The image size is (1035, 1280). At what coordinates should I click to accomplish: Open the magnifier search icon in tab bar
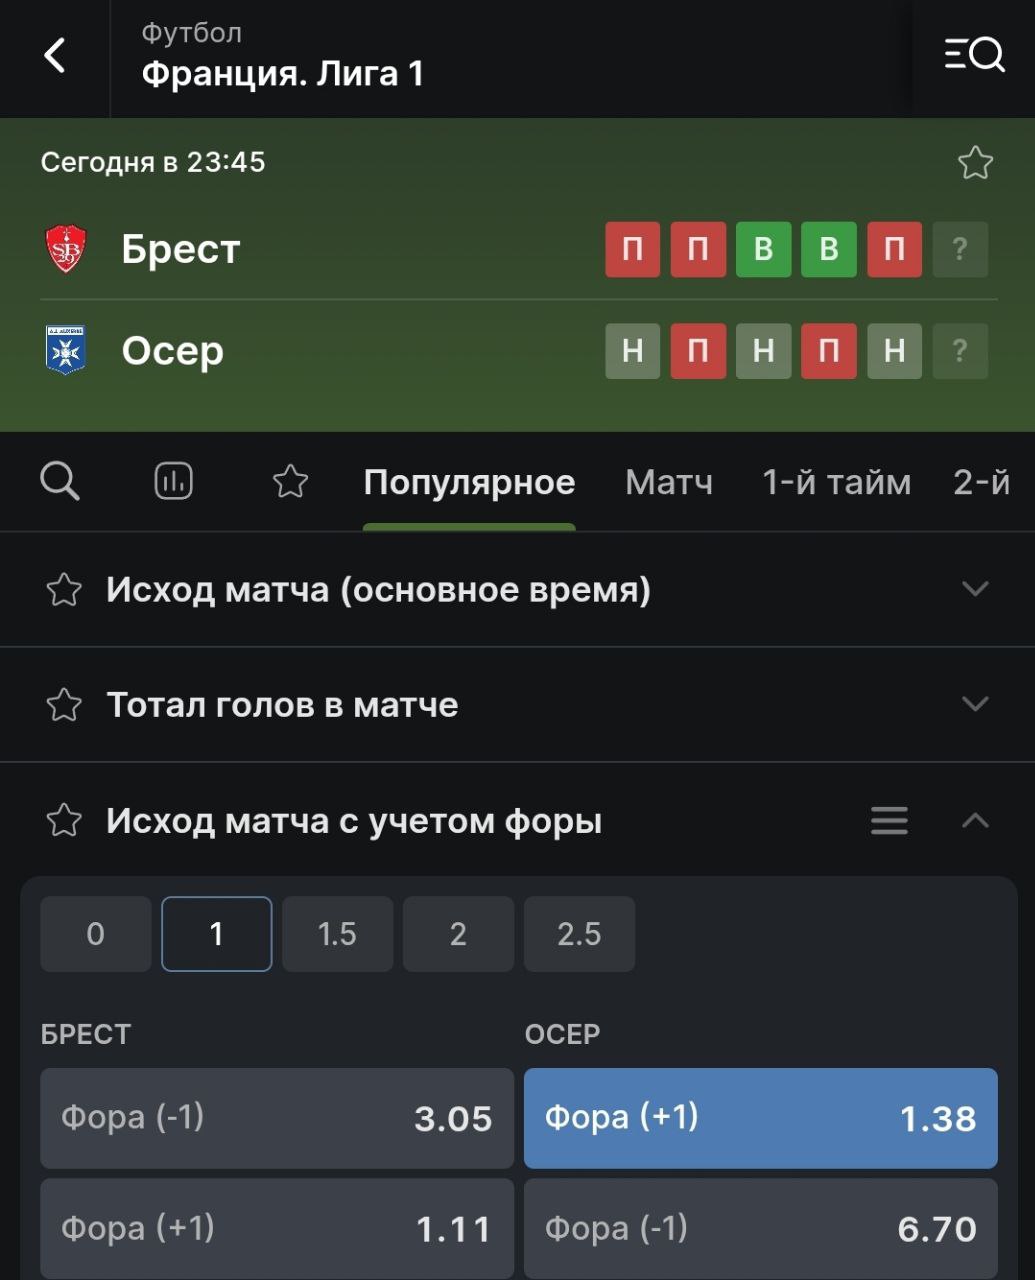point(60,481)
